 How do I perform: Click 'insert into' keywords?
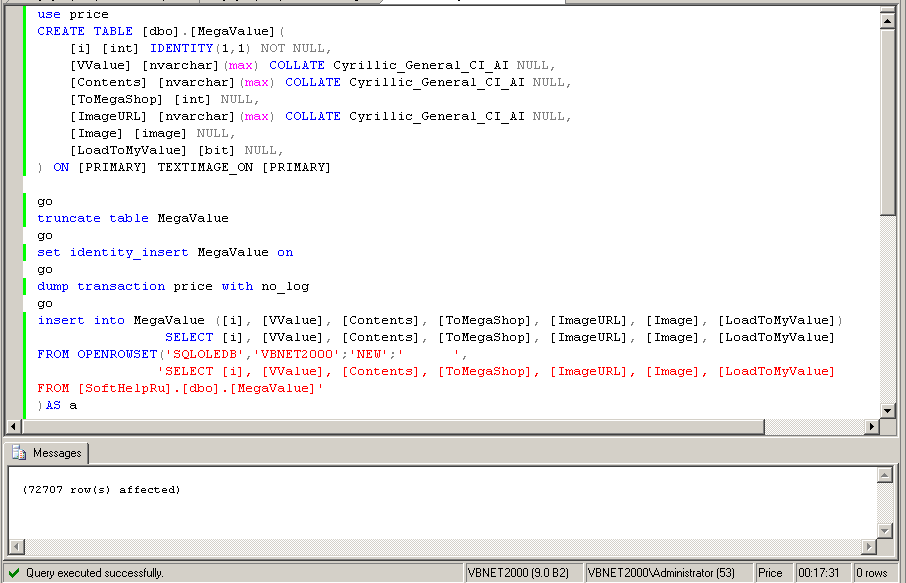81,321
